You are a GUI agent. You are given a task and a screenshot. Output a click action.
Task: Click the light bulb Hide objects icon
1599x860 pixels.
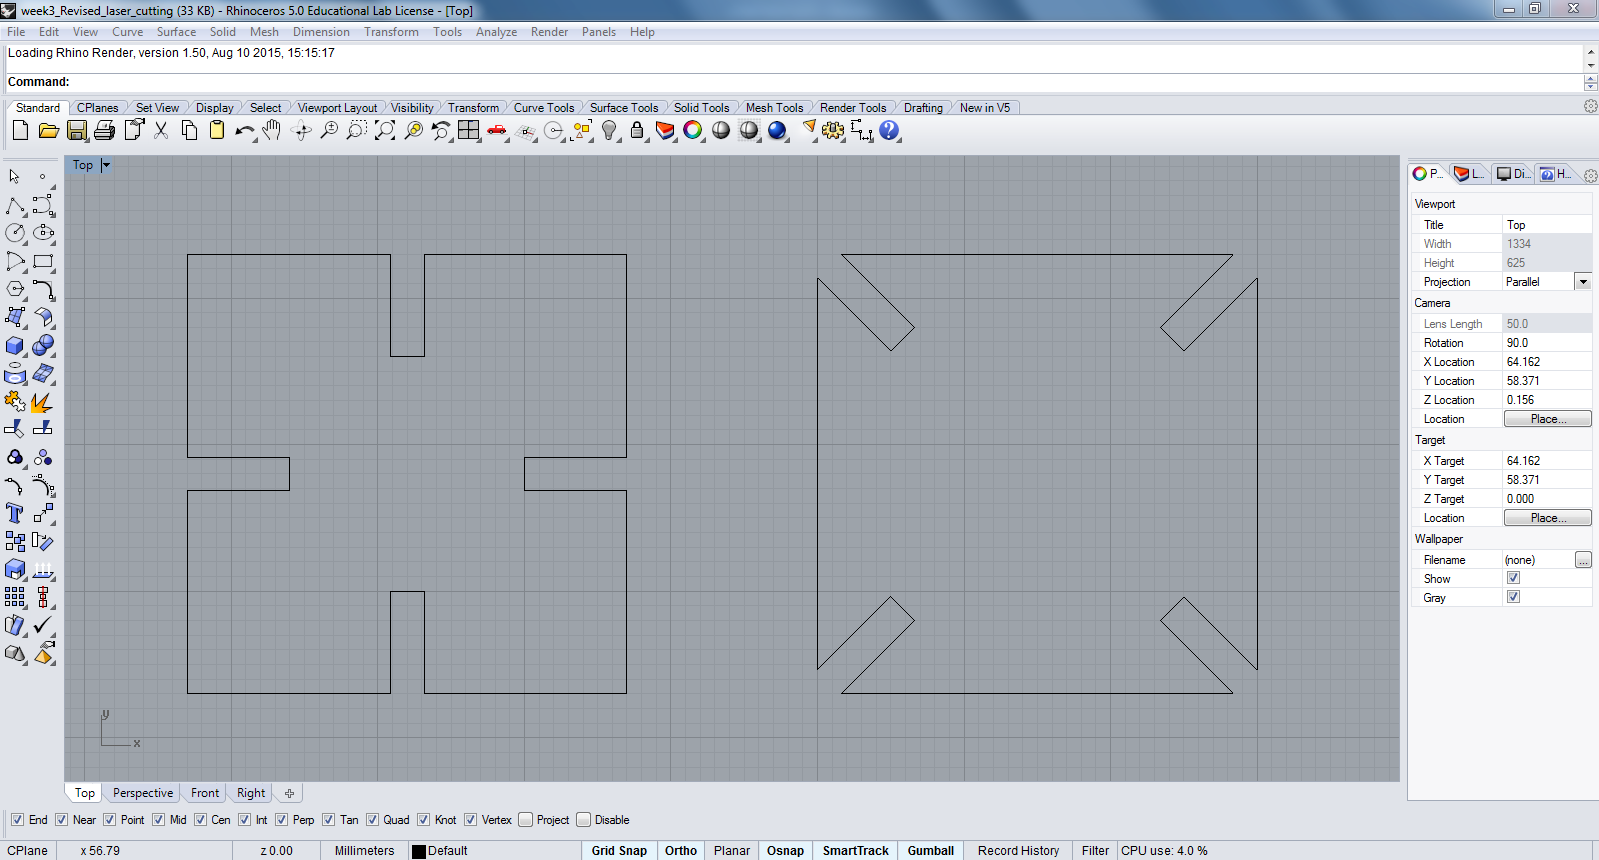pos(609,130)
